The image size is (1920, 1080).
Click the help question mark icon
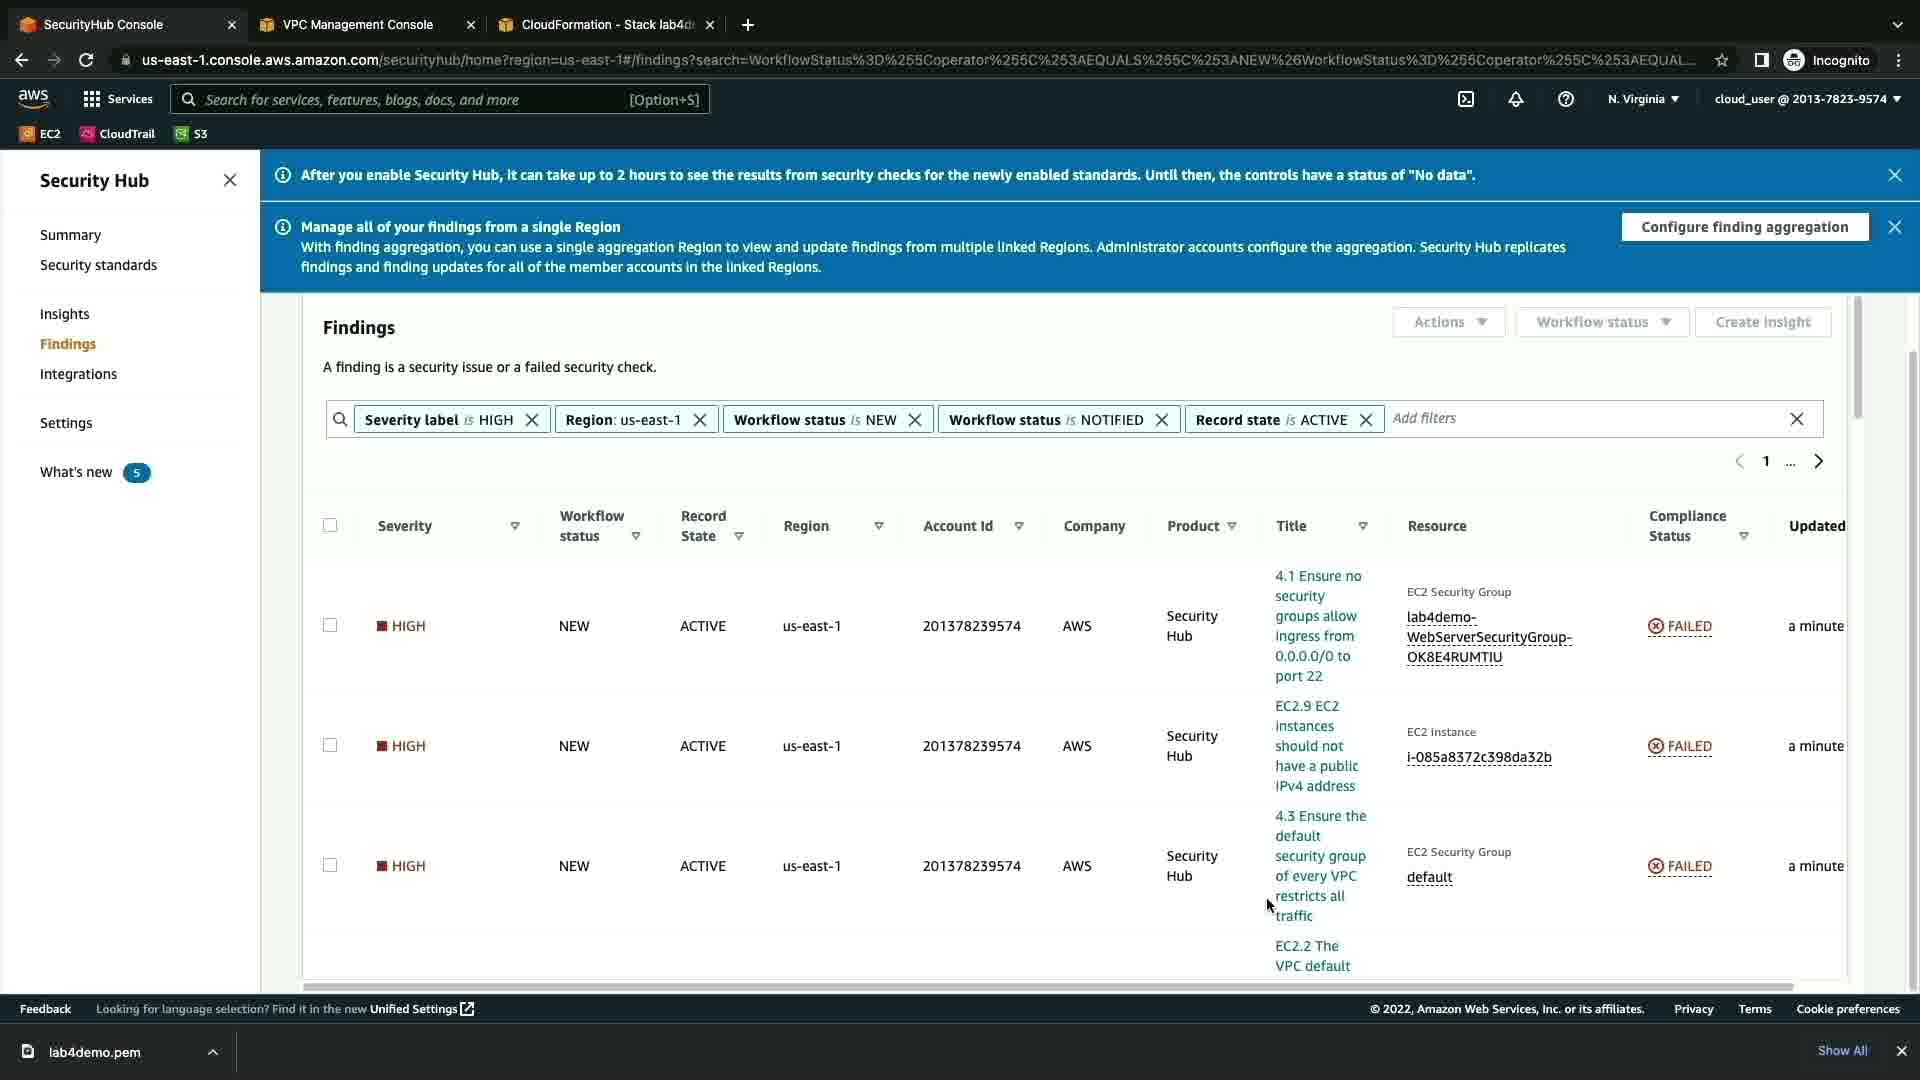click(x=1566, y=99)
